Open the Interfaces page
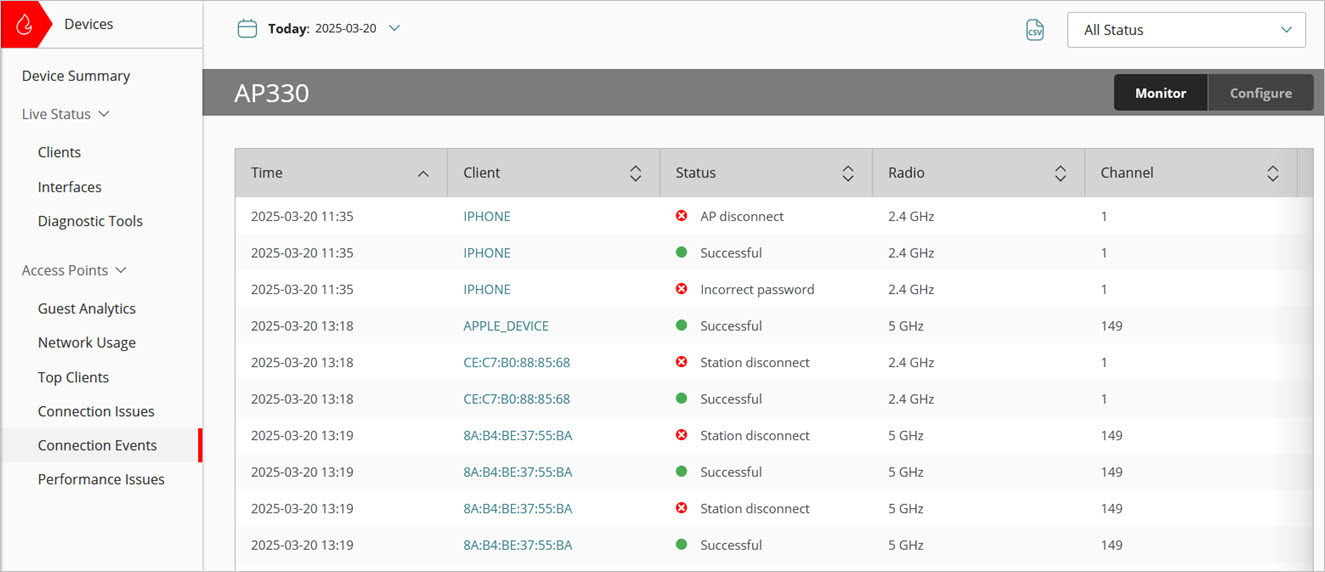The image size is (1325, 572). point(70,187)
